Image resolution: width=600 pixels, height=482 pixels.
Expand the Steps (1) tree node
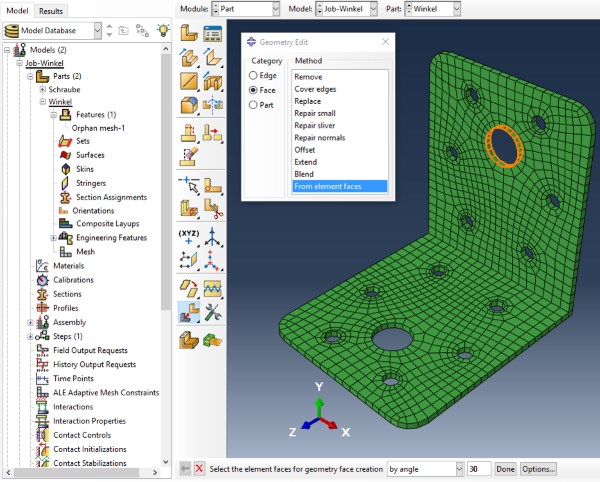pos(30,337)
